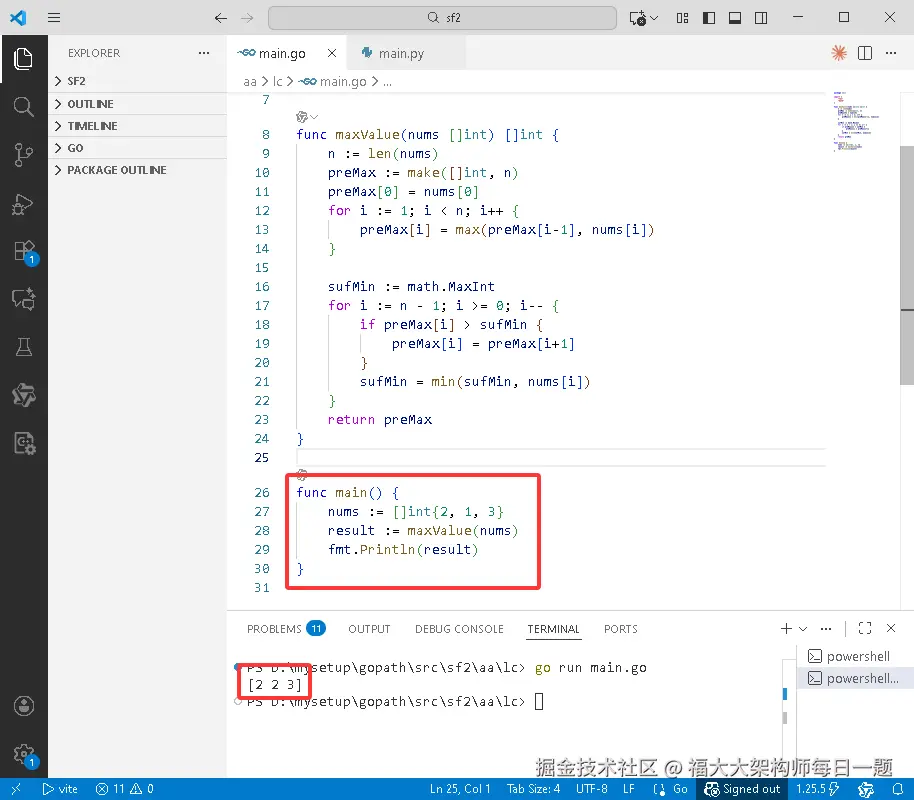Close the main.go tab
Viewport: 914px width, 800px height.
pos(332,53)
